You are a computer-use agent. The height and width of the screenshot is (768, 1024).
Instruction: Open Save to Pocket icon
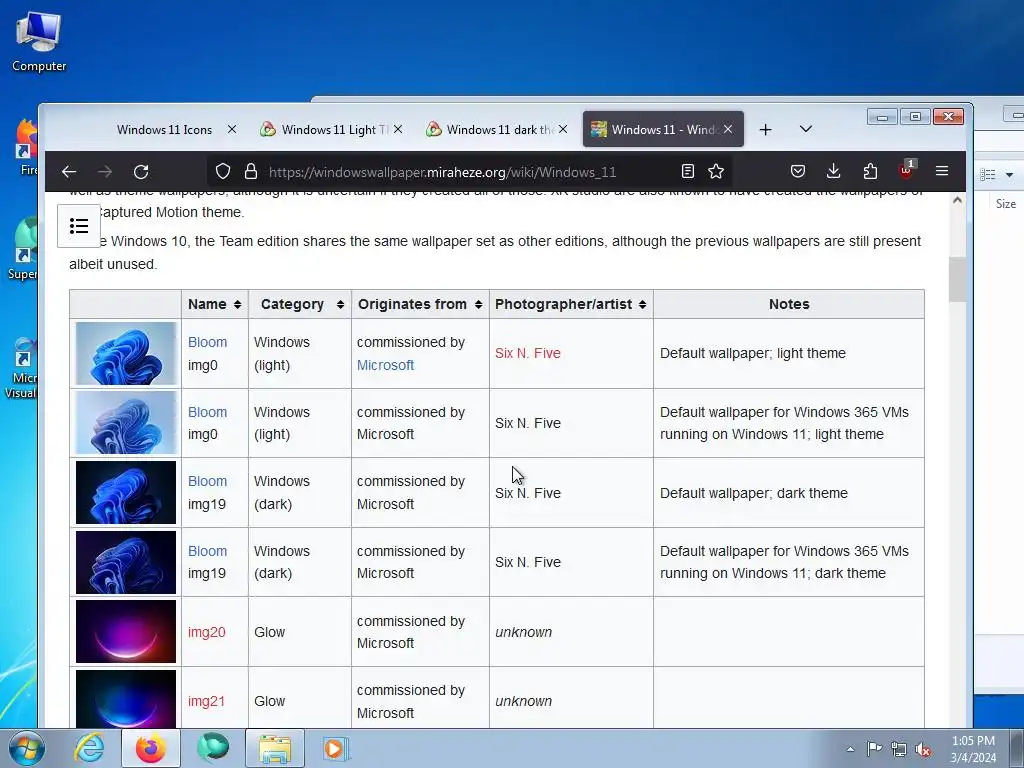tap(797, 171)
